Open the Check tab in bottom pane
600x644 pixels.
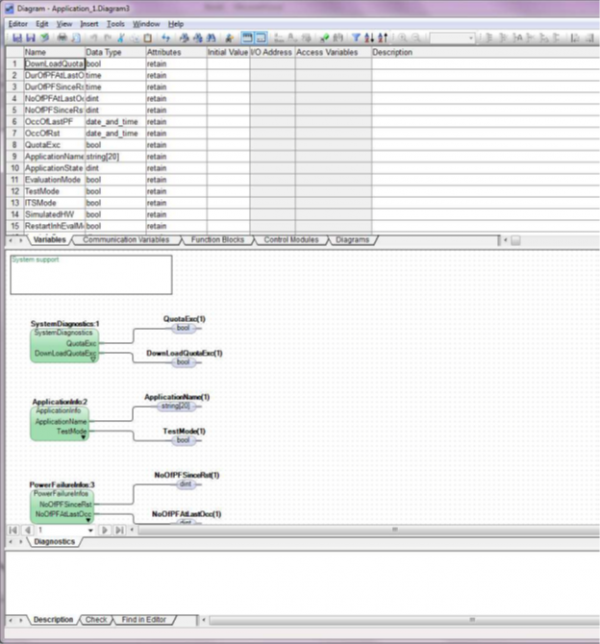click(x=97, y=620)
